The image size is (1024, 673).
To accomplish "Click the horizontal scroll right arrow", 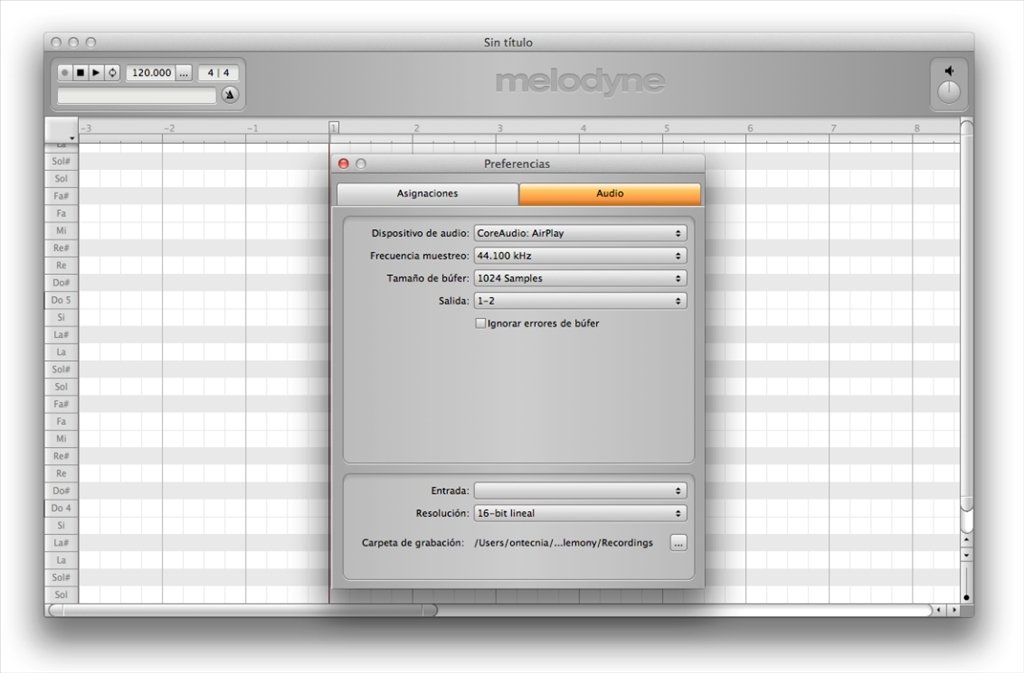I will (954, 610).
